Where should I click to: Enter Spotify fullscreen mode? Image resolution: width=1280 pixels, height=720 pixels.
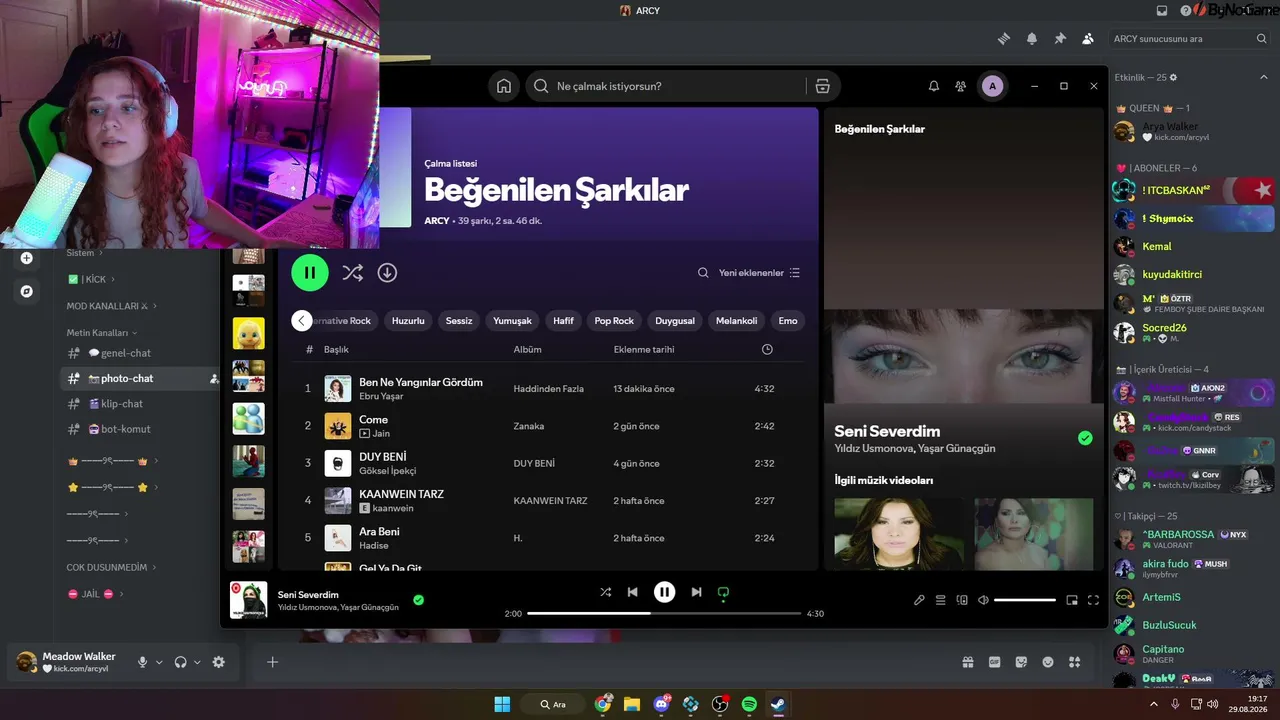coord(1093,600)
